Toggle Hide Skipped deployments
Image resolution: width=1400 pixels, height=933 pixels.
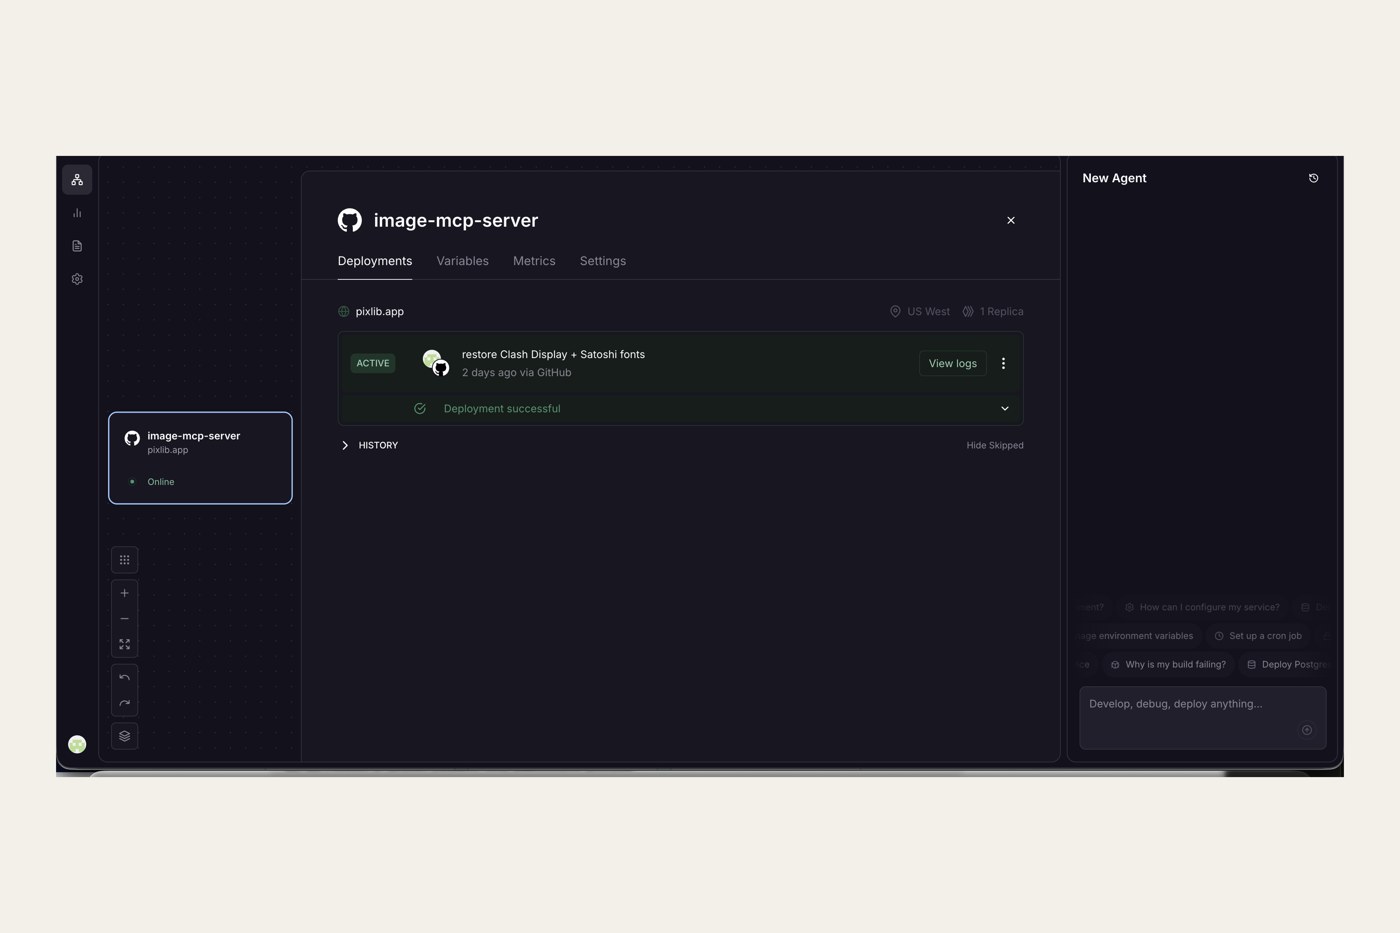coord(995,446)
